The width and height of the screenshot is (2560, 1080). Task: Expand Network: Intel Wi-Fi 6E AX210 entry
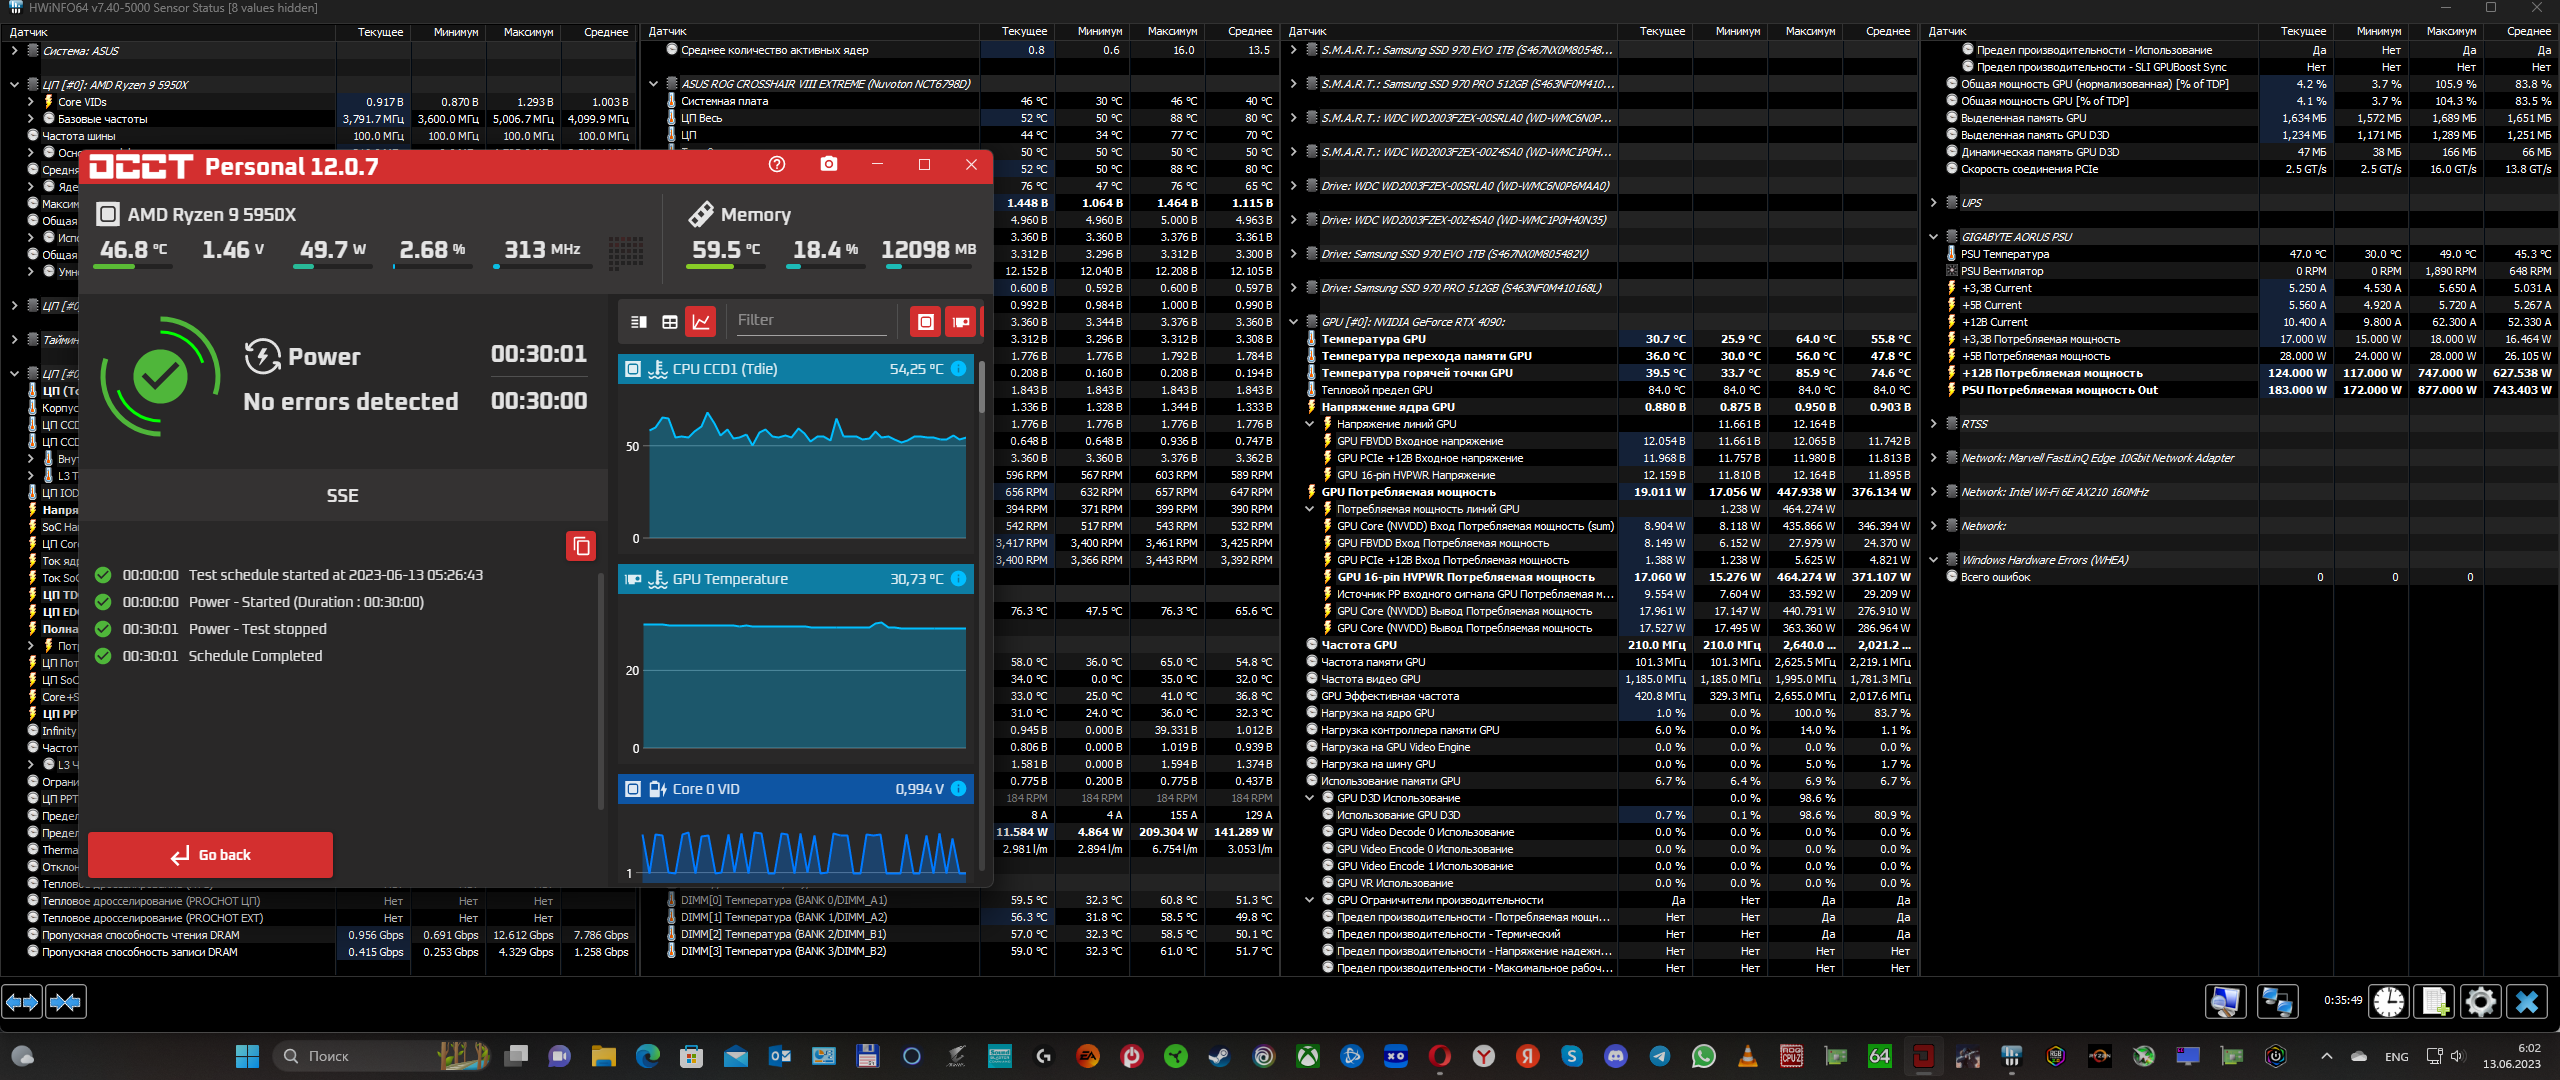click(1933, 492)
